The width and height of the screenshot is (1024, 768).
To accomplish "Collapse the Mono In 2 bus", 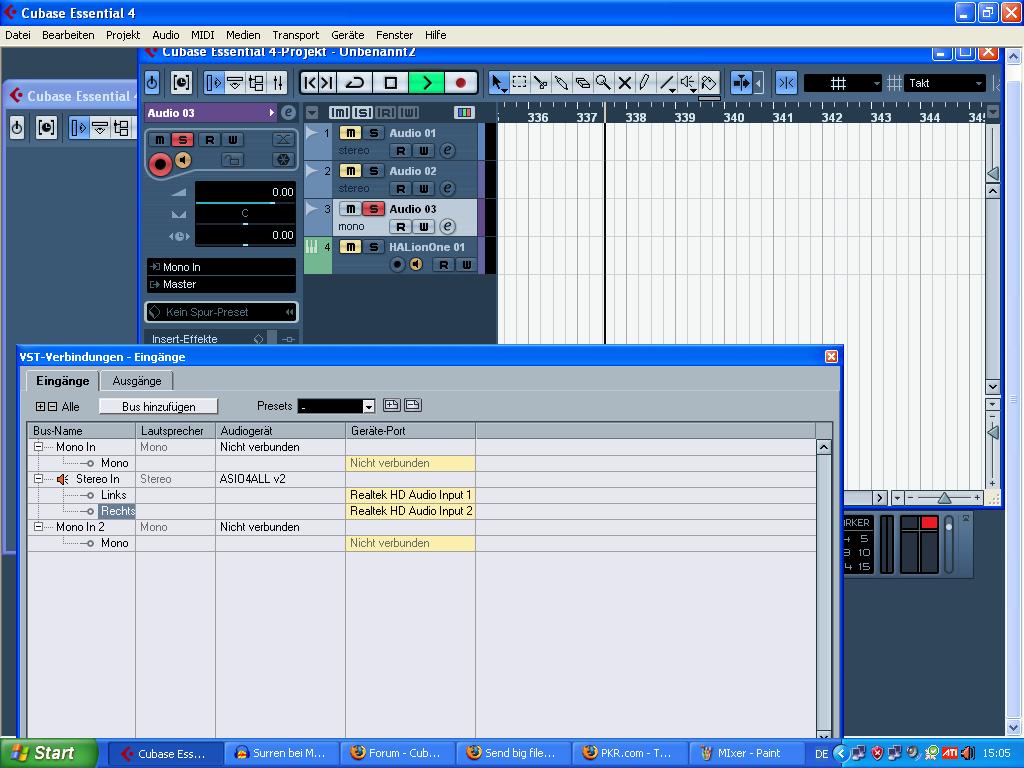I will coord(39,527).
